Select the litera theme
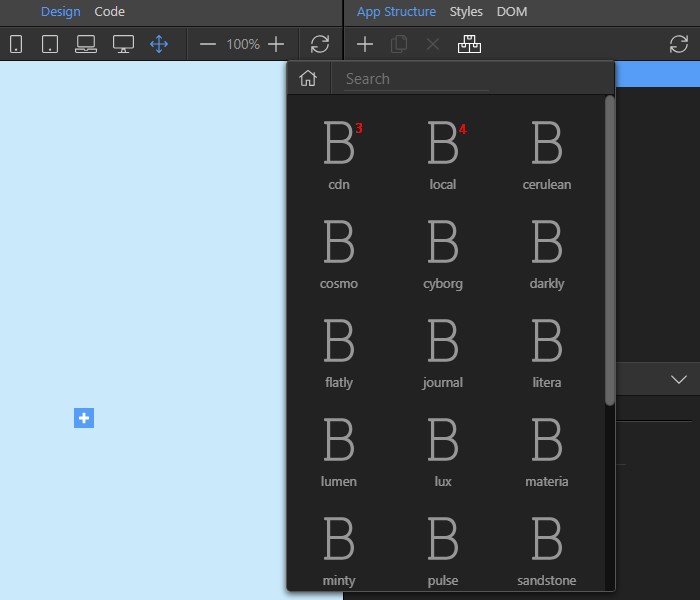 click(x=547, y=353)
